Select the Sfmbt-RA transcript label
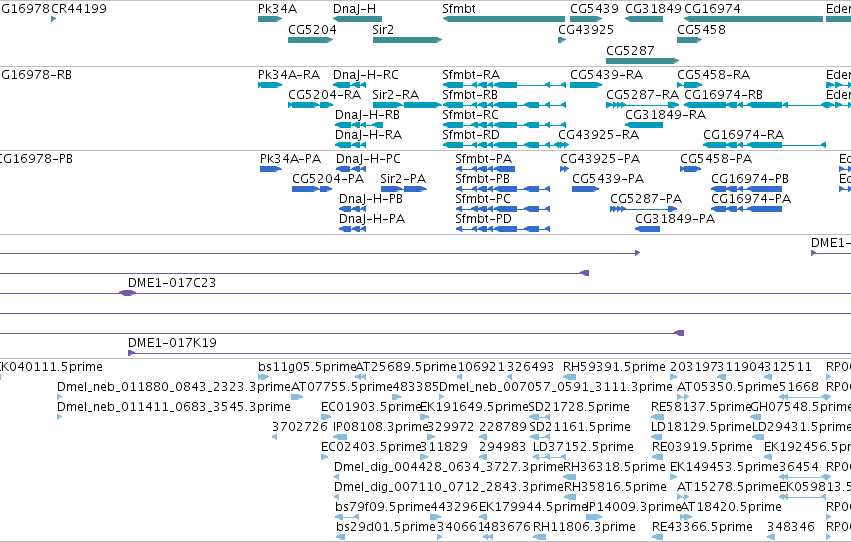The height and width of the screenshot is (542, 851). pyautogui.click(x=471, y=74)
